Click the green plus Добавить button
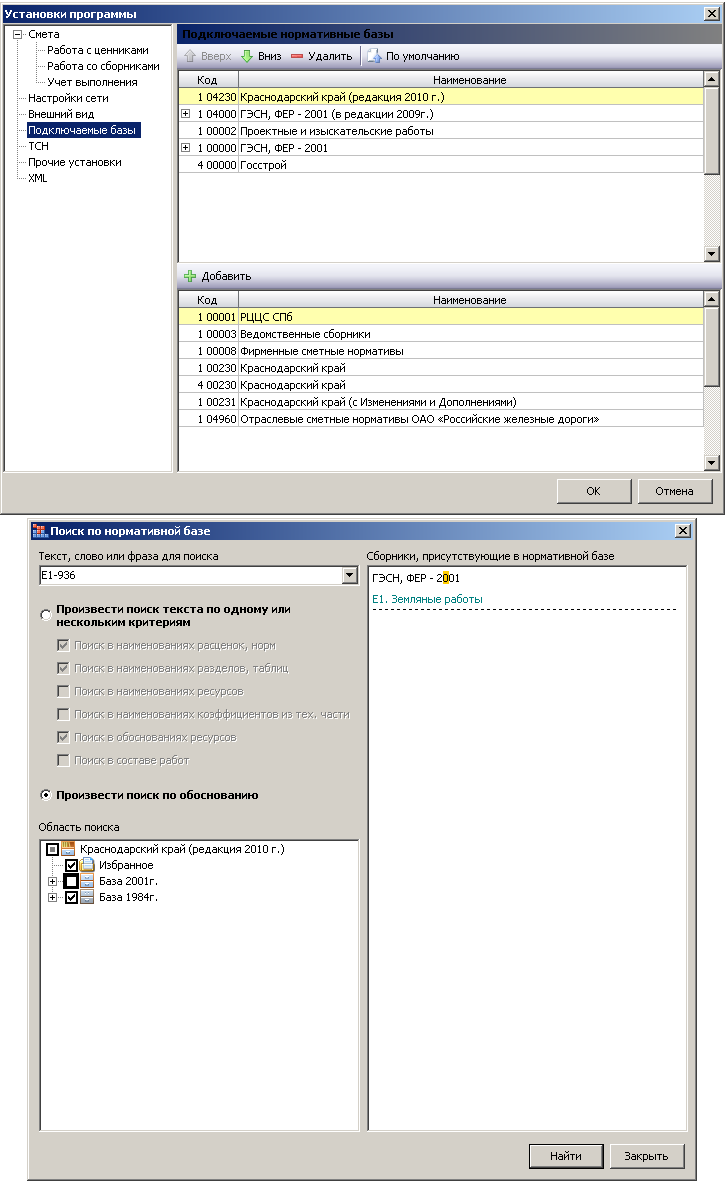The height and width of the screenshot is (1184, 728). click(x=217, y=276)
